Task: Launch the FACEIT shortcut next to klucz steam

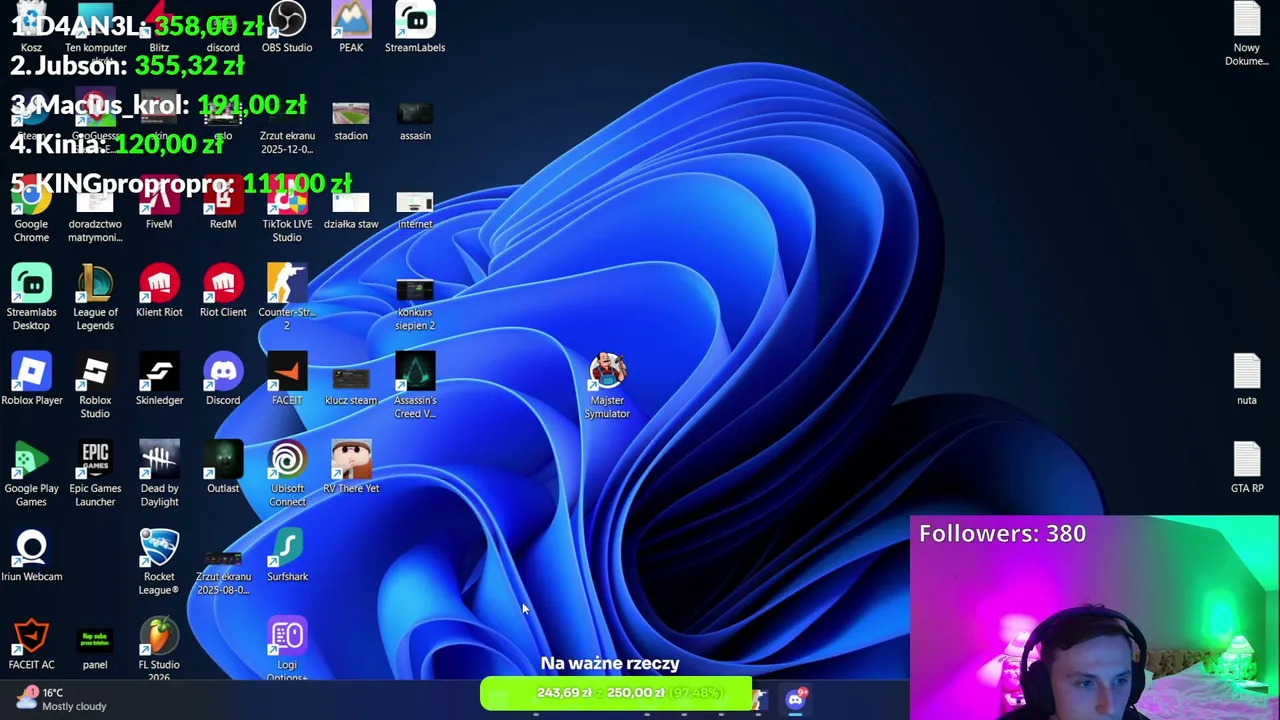Action: [x=287, y=379]
